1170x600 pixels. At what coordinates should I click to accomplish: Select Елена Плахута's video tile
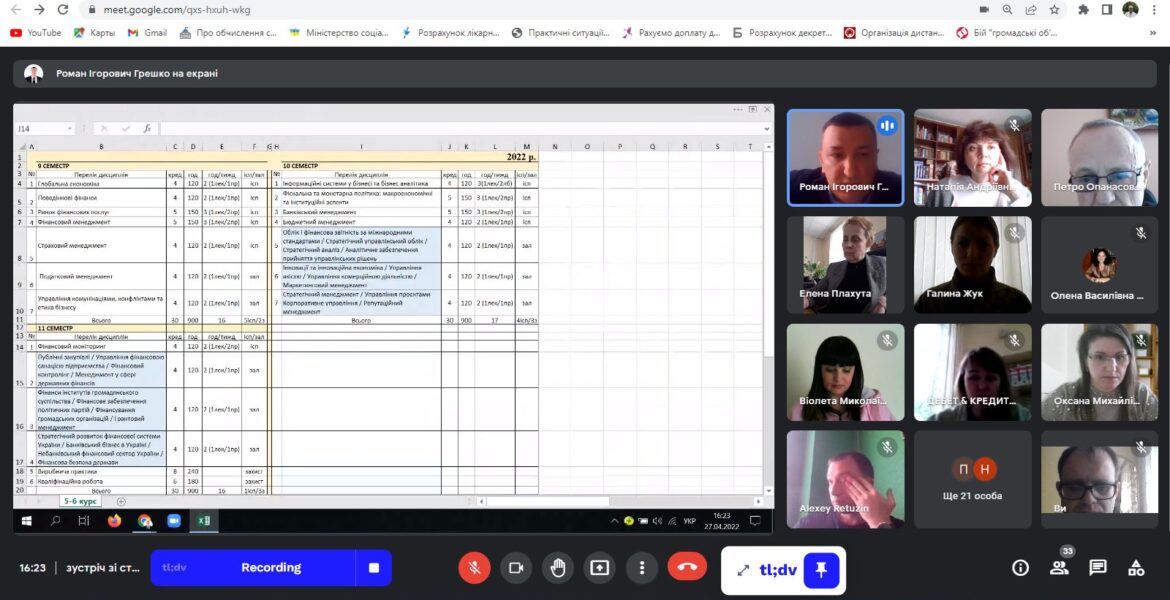click(x=845, y=265)
